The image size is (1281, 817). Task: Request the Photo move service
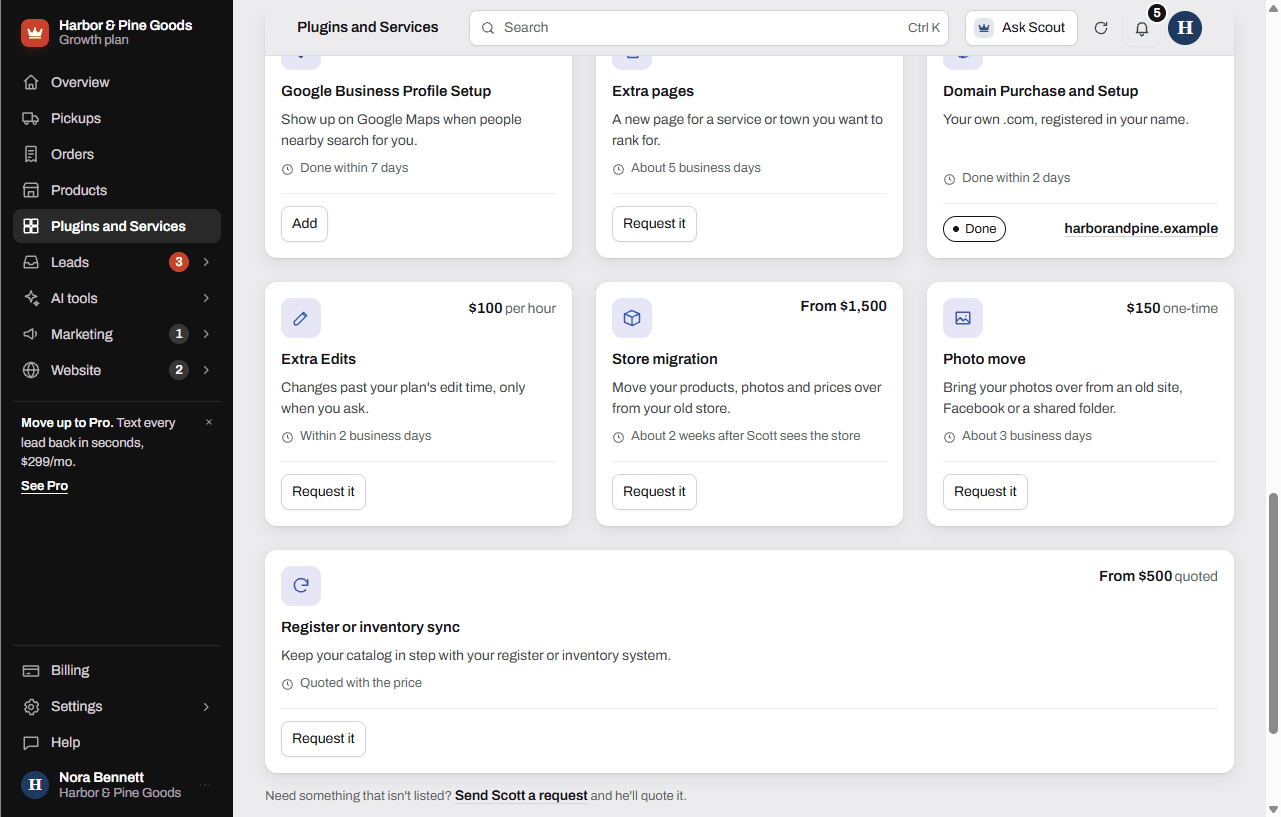(x=985, y=492)
